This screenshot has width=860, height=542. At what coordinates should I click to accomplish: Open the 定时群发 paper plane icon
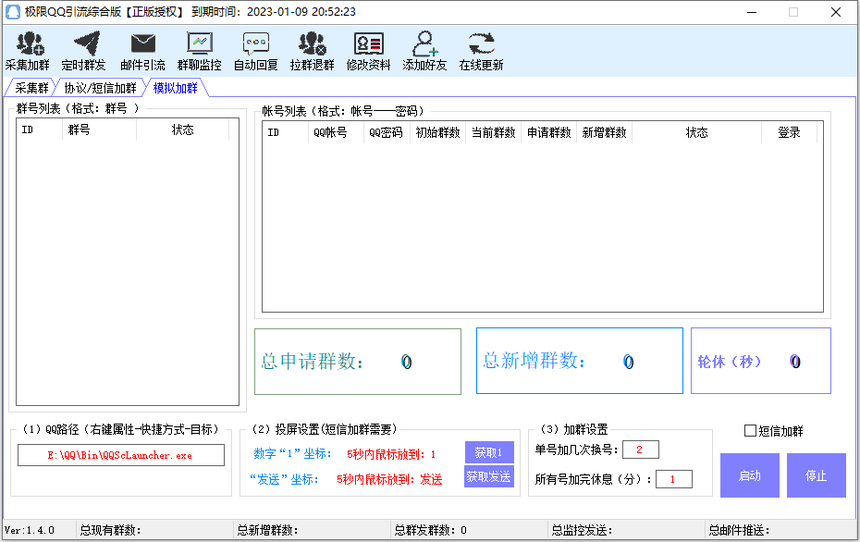point(84,51)
